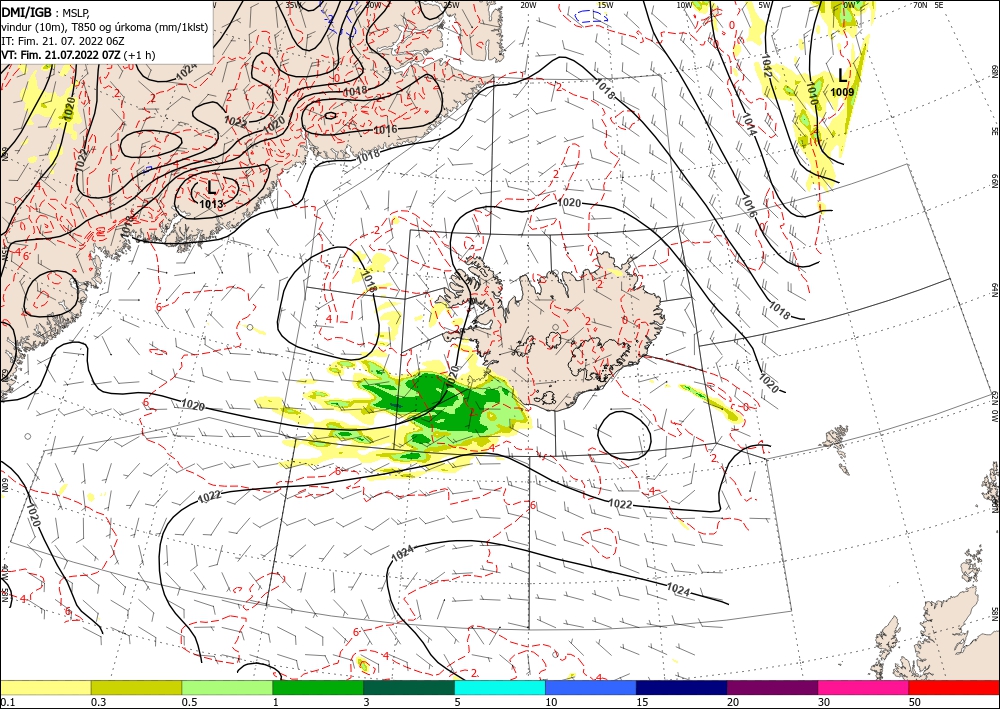Click the '1013' pressure value under Greenland low
Image resolution: width=1000 pixels, height=709 pixels.
[x=212, y=204]
